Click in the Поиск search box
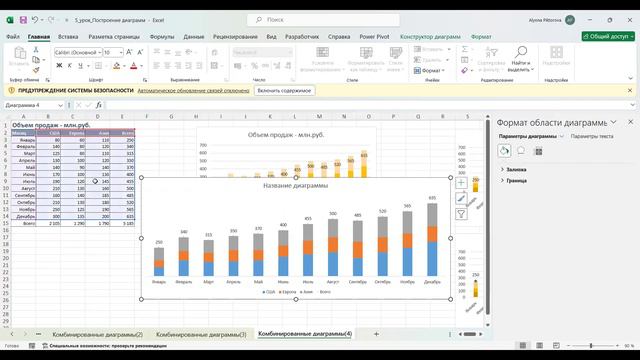Image resolution: width=640 pixels, height=360 pixels. coord(323,20)
